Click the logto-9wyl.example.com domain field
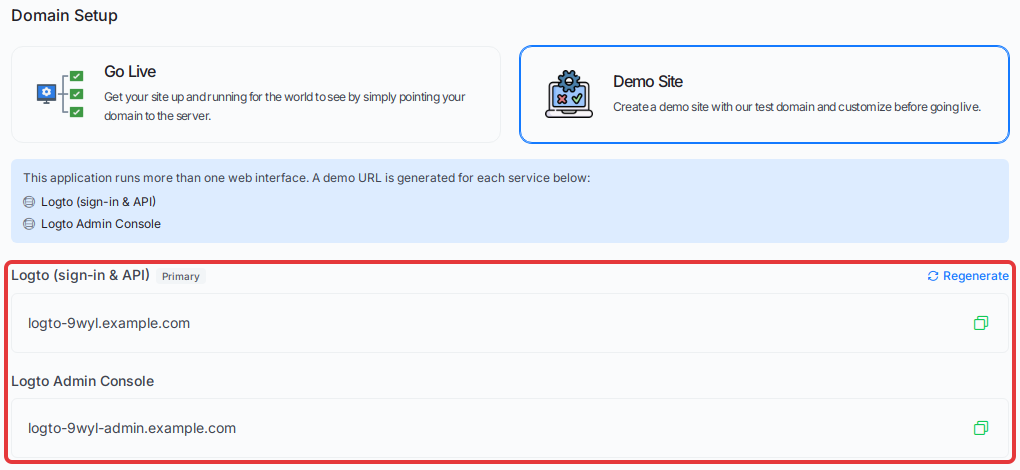 (x=509, y=323)
